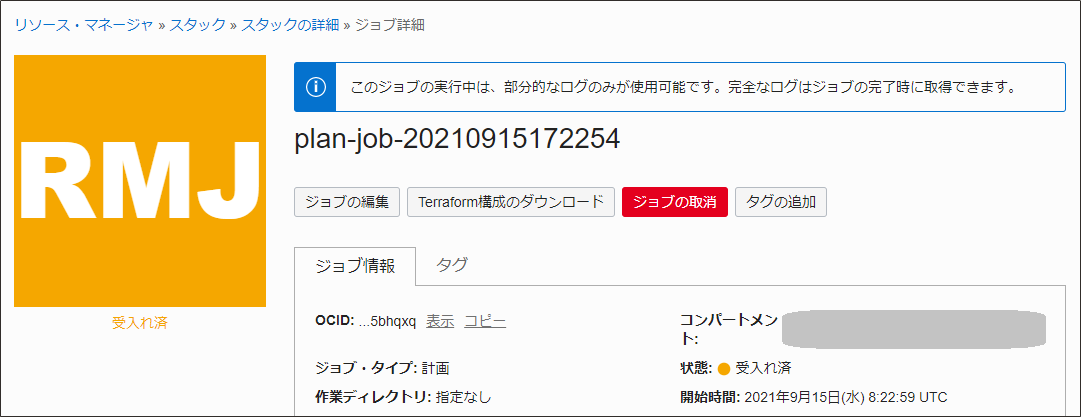Click the orange status dot beside 状態
This screenshot has width=1081, height=417.
click(724, 368)
